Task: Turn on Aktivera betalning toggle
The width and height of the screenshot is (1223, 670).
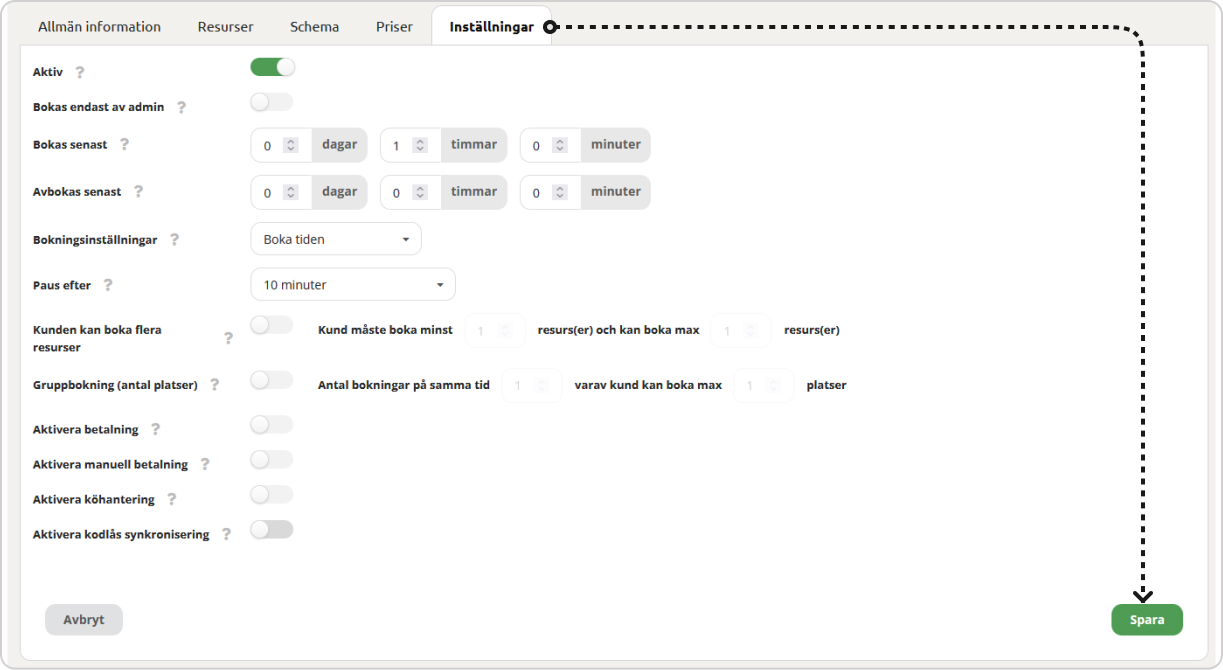Action: [271, 425]
